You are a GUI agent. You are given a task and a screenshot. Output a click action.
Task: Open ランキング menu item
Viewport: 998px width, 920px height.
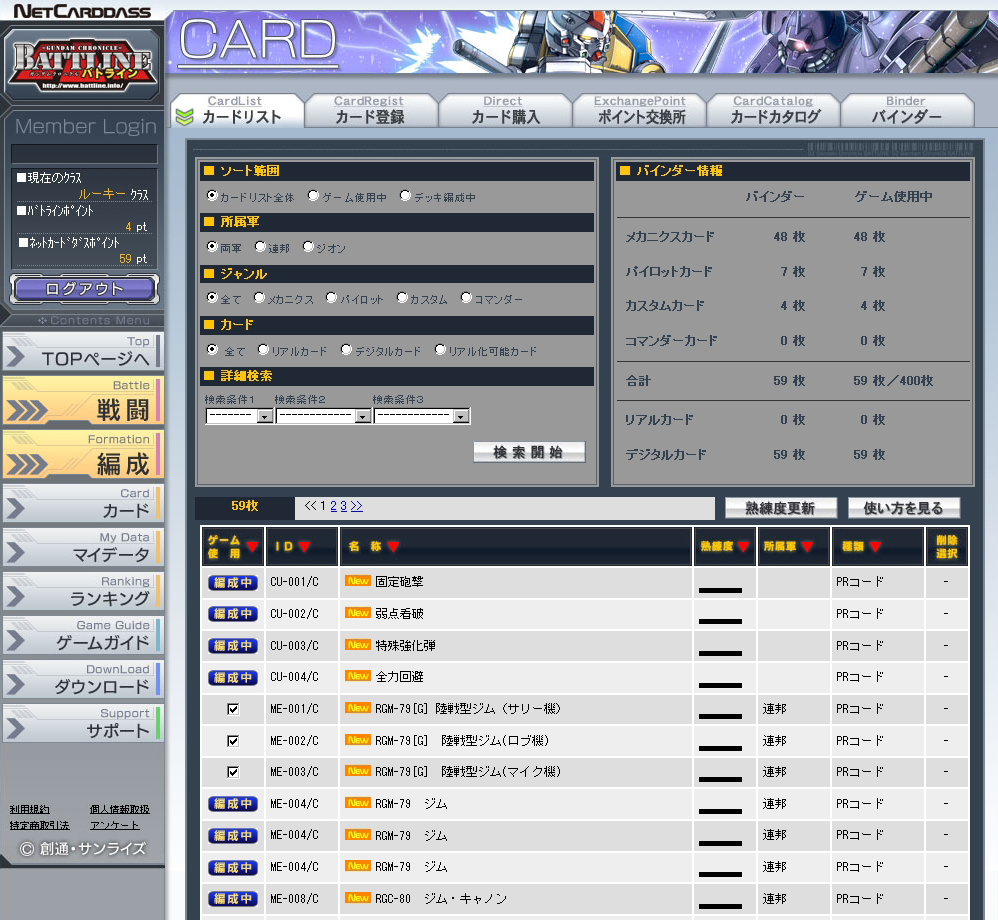(83, 591)
